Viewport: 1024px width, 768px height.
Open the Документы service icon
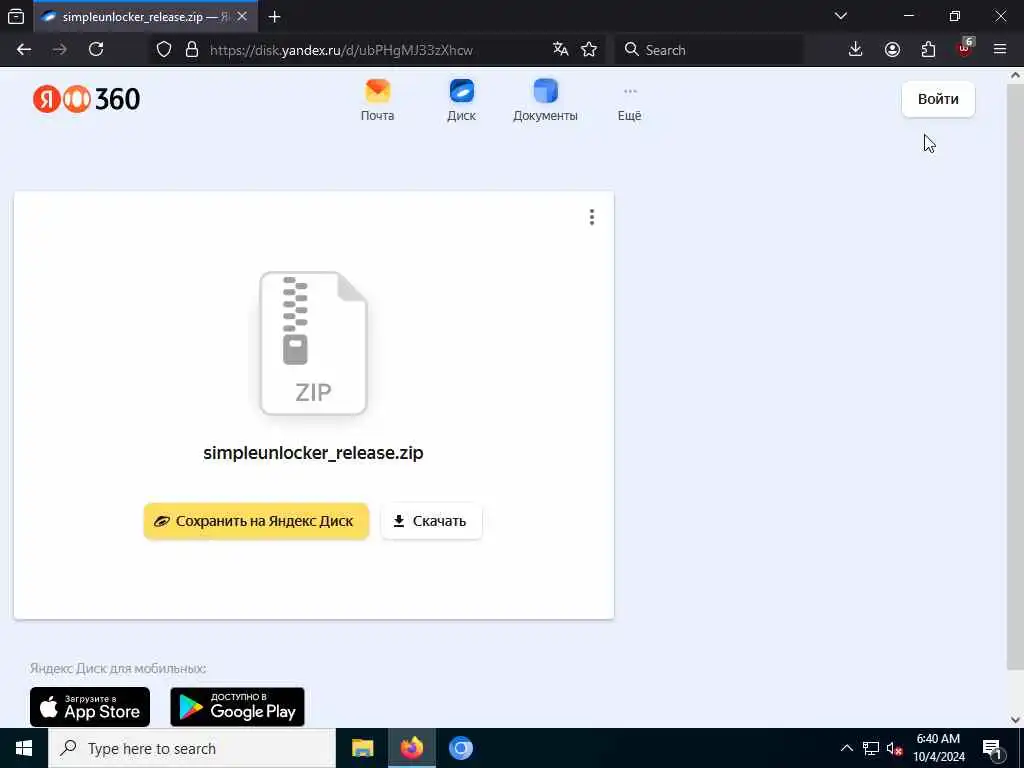click(x=545, y=100)
